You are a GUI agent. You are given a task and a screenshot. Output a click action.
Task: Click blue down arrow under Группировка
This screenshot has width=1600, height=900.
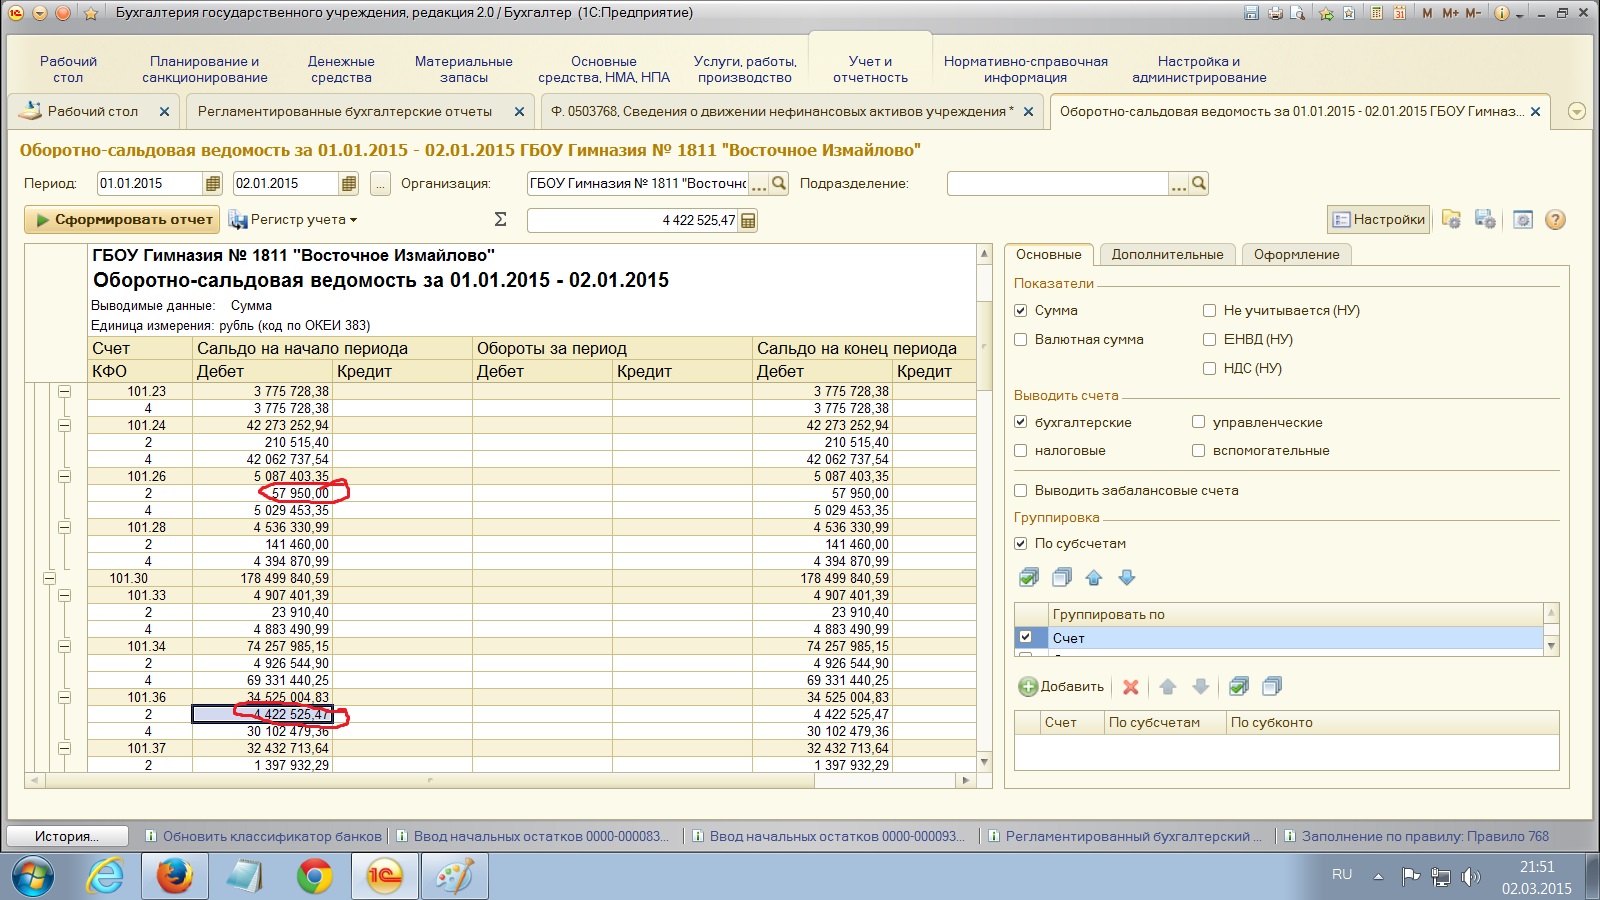(1127, 578)
